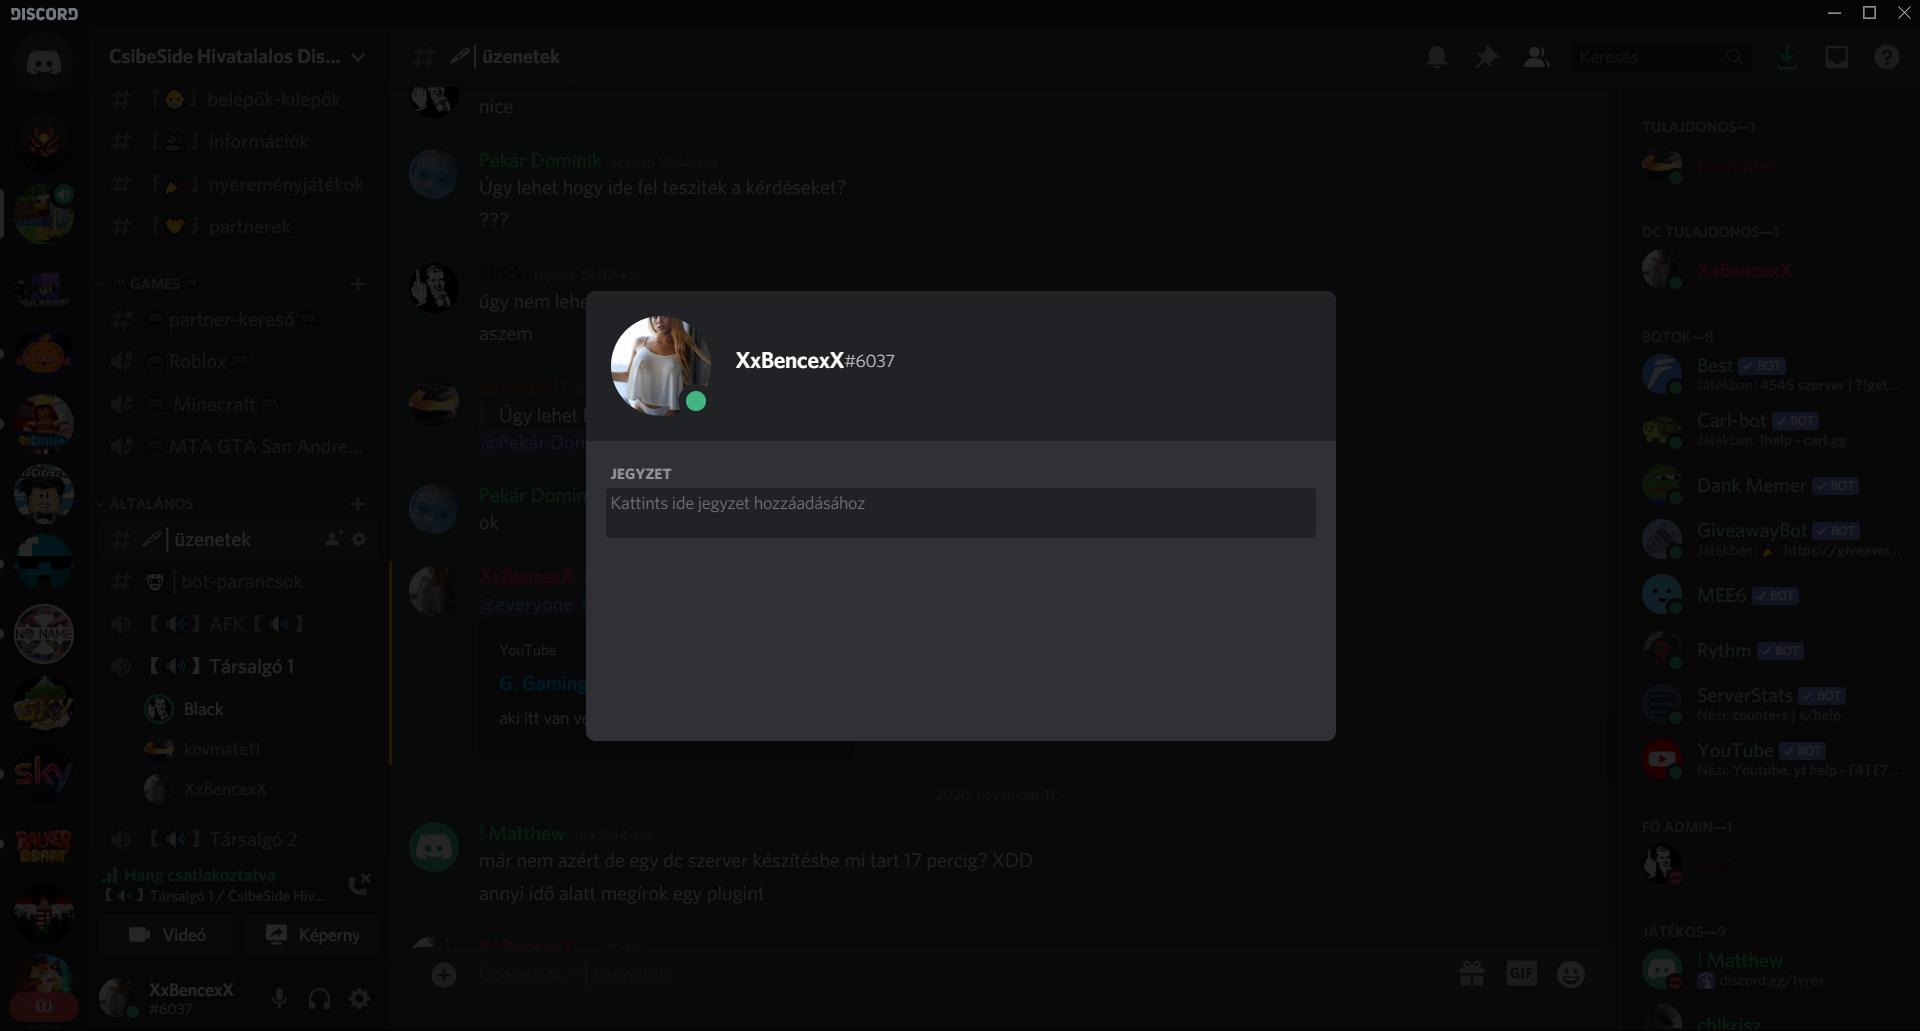Select Best bot in member list
This screenshot has height=1031, width=1920.
1772,375
